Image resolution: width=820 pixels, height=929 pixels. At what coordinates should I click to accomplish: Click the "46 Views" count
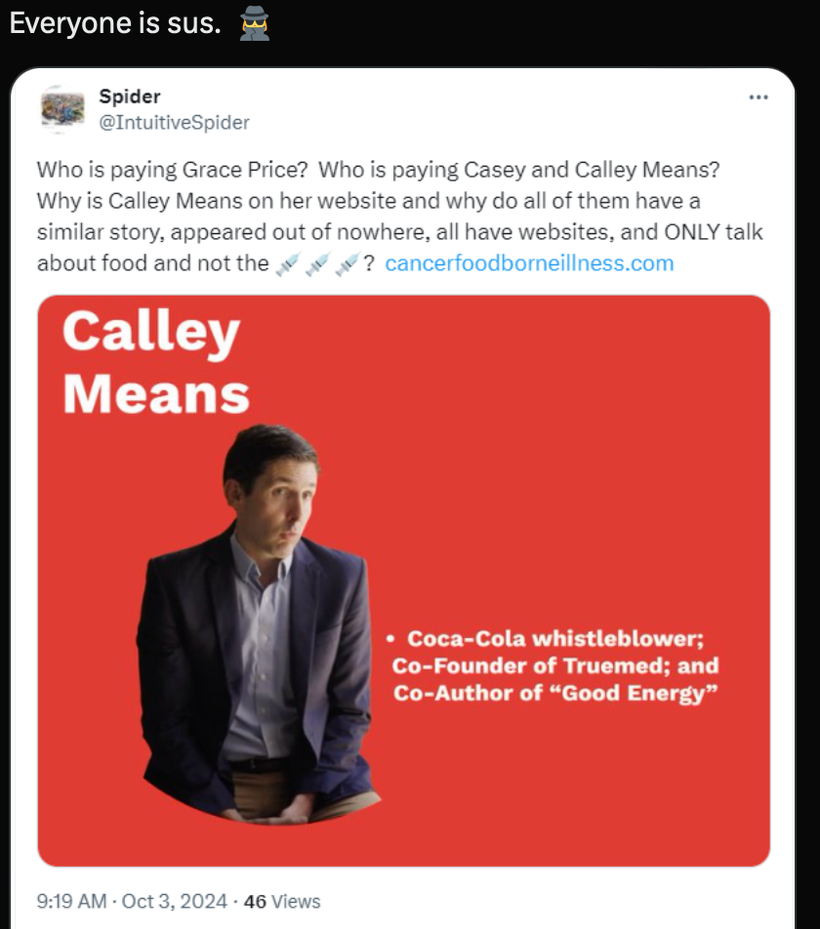(281, 901)
